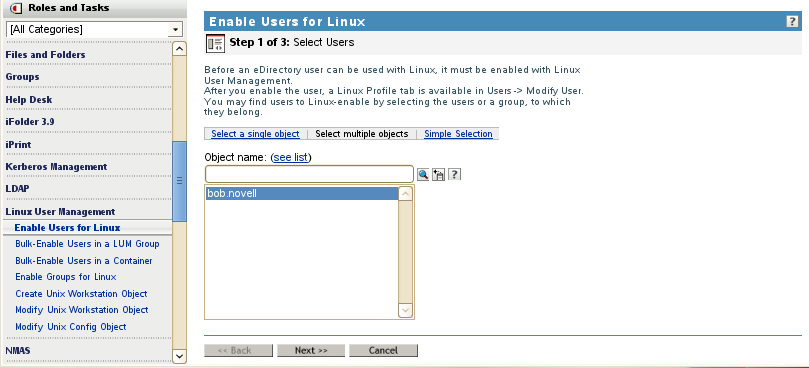Click the Cancel button
Viewport: 809px width, 368px height.
pyautogui.click(x=383, y=350)
